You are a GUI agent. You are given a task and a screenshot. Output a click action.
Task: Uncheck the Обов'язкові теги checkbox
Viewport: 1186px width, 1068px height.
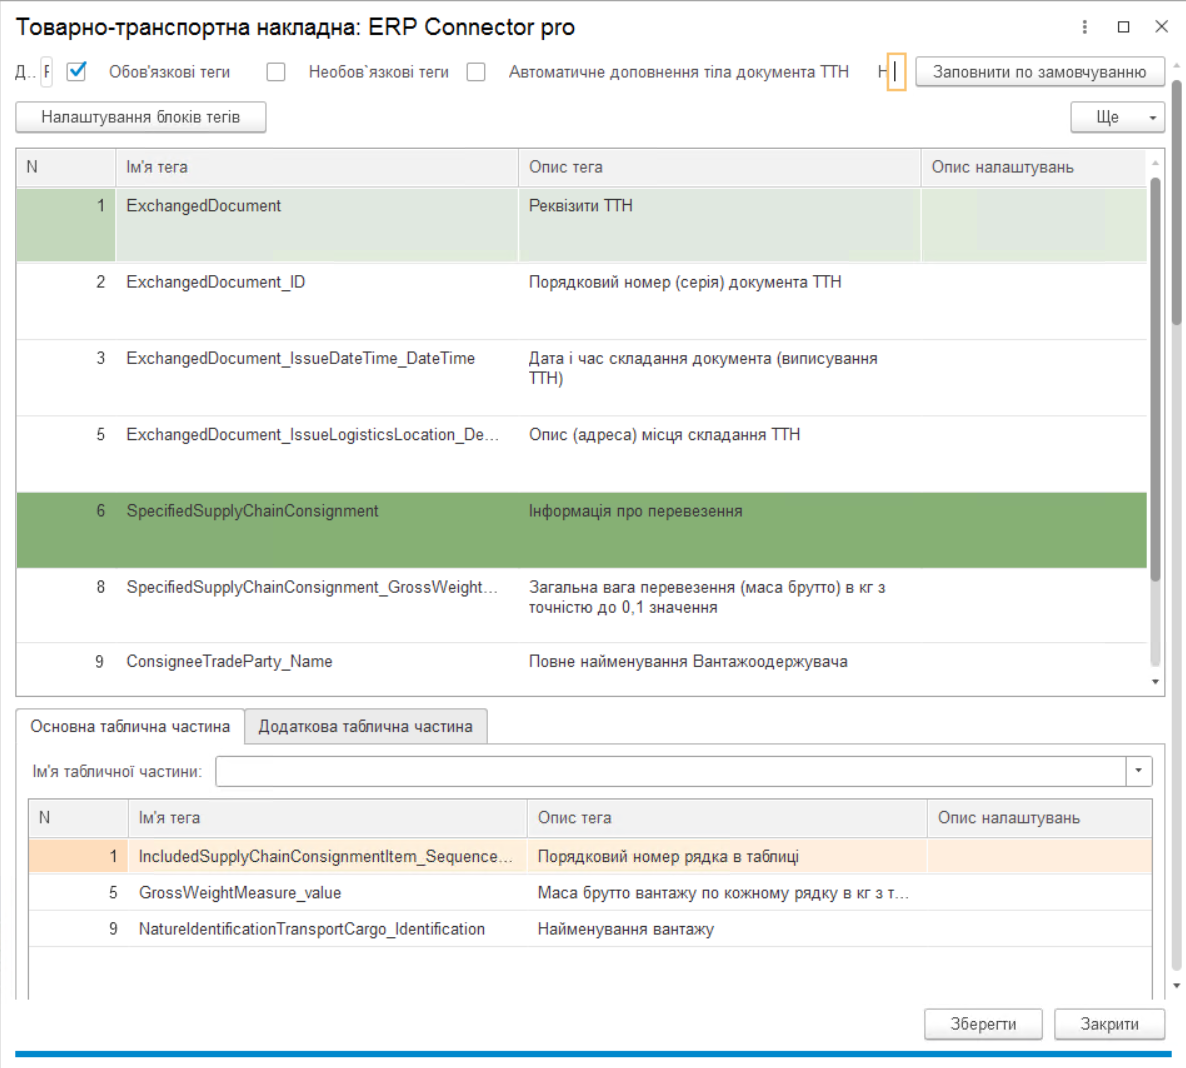77,72
